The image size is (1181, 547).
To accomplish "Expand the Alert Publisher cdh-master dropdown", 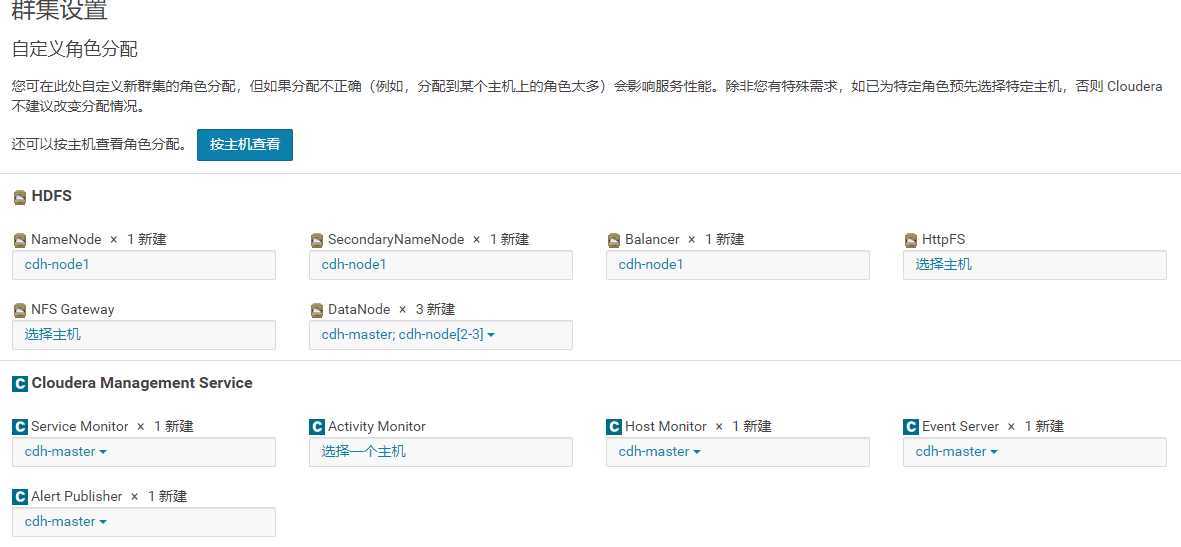I will 144,522.
